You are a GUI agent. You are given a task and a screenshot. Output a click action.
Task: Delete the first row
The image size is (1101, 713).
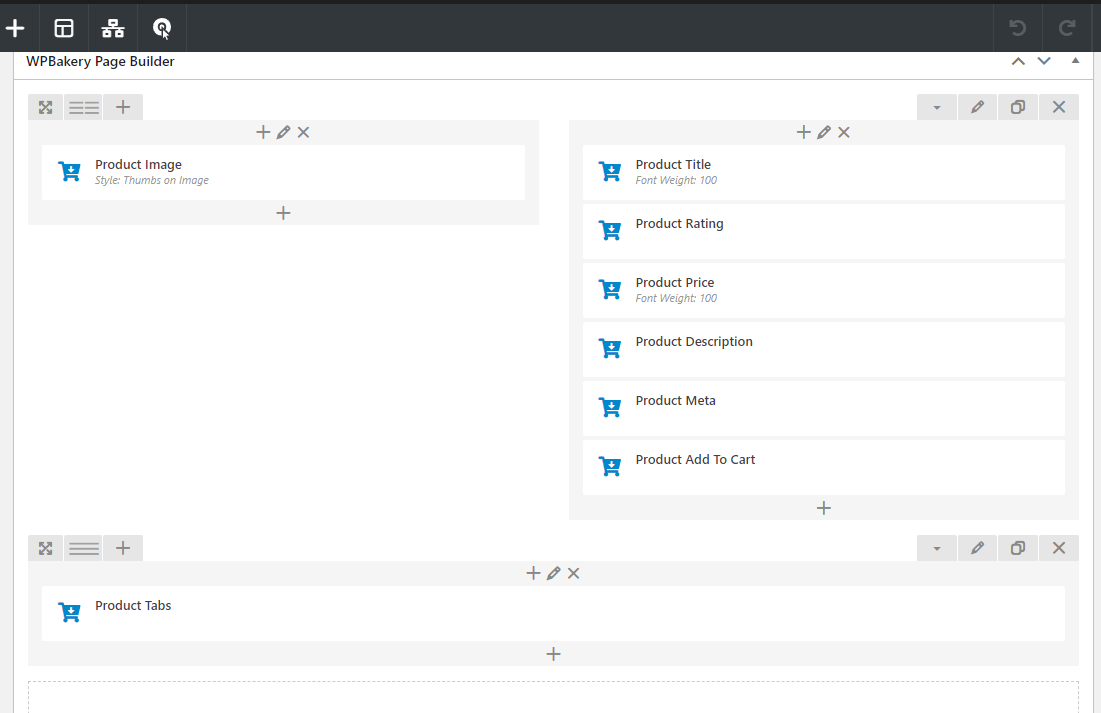(x=1059, y=107)
